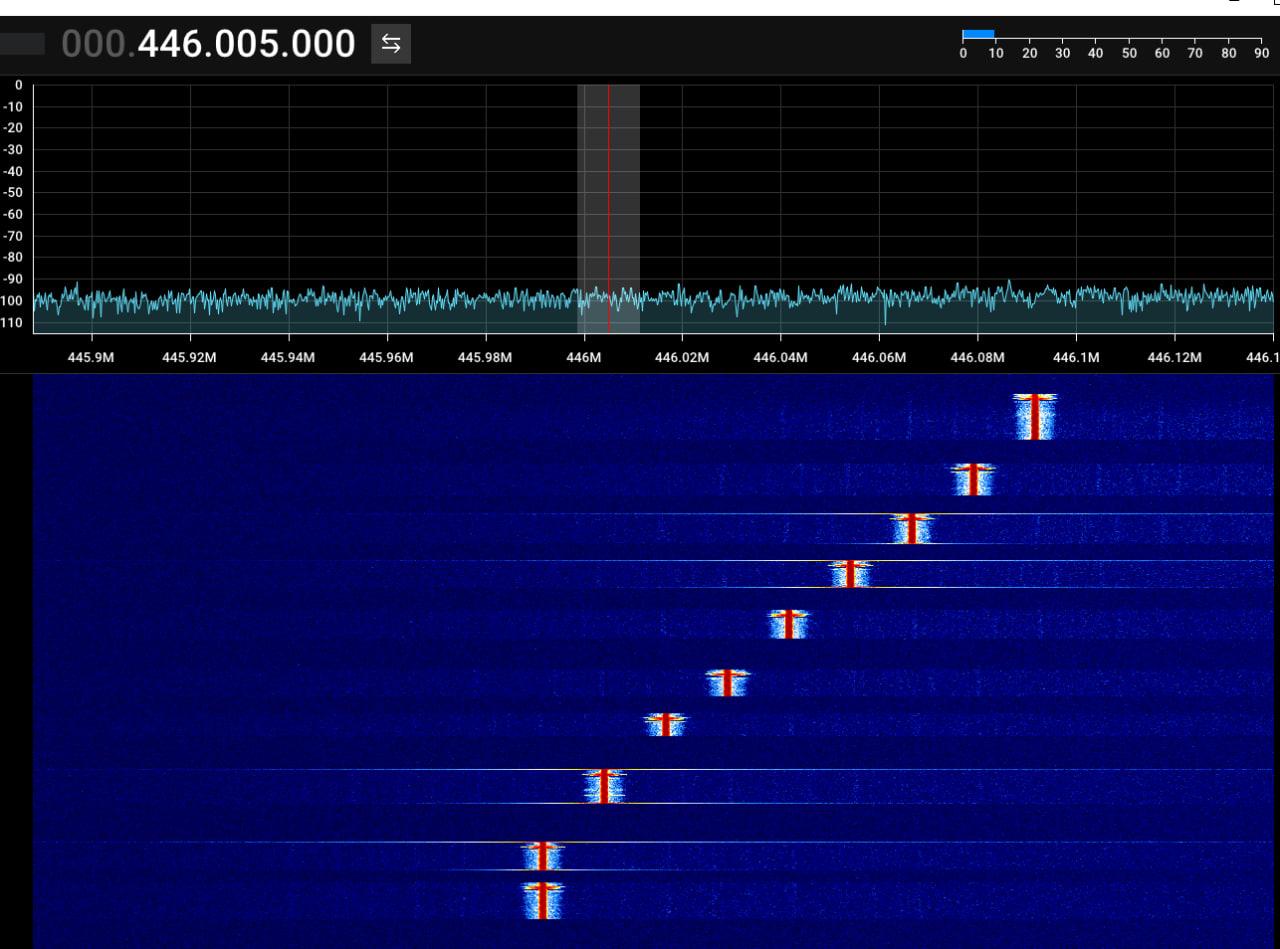Click the 446.06M frequency scale label

879,358
